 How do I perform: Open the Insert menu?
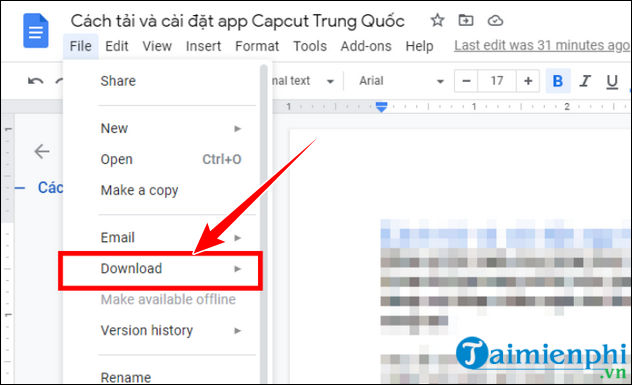tap(203, 46)
